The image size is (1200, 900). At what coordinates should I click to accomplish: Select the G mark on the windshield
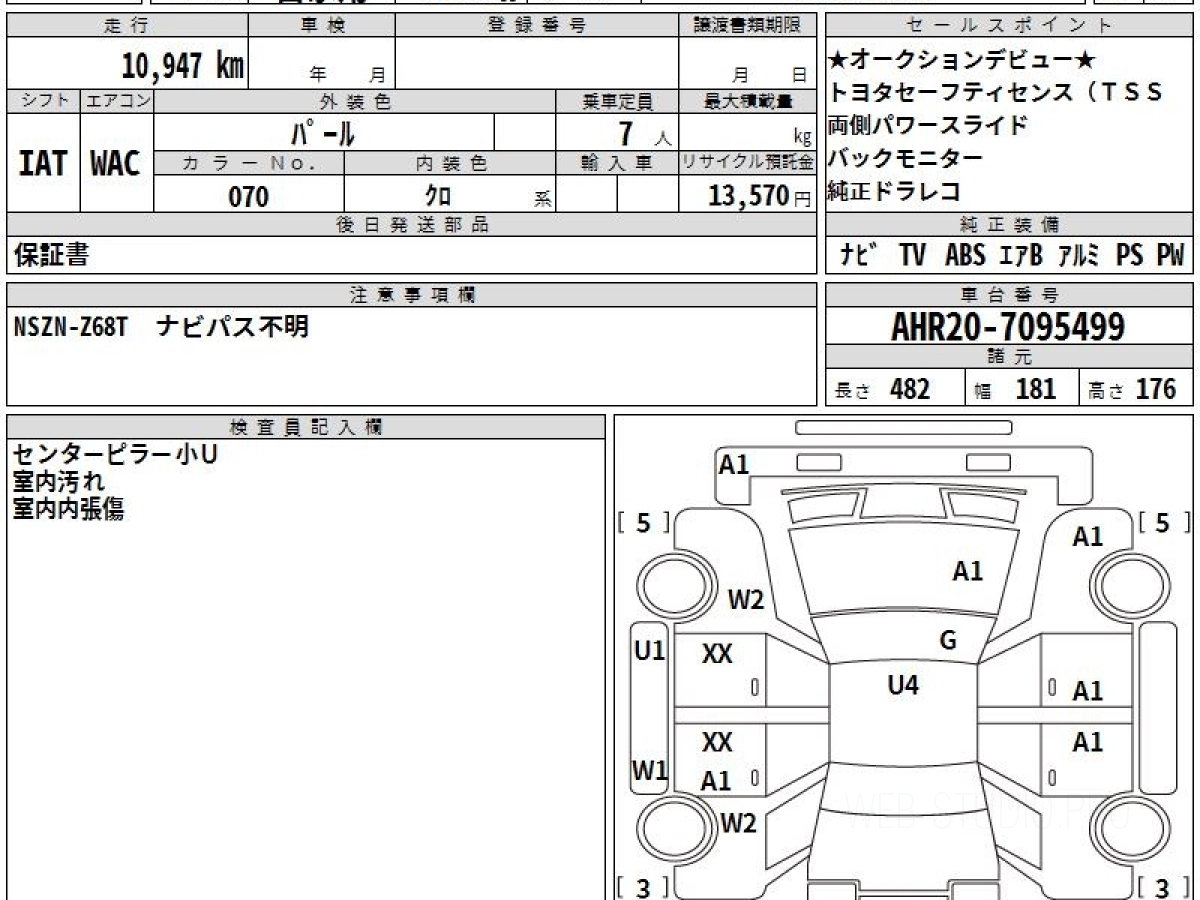pos(948,641)
